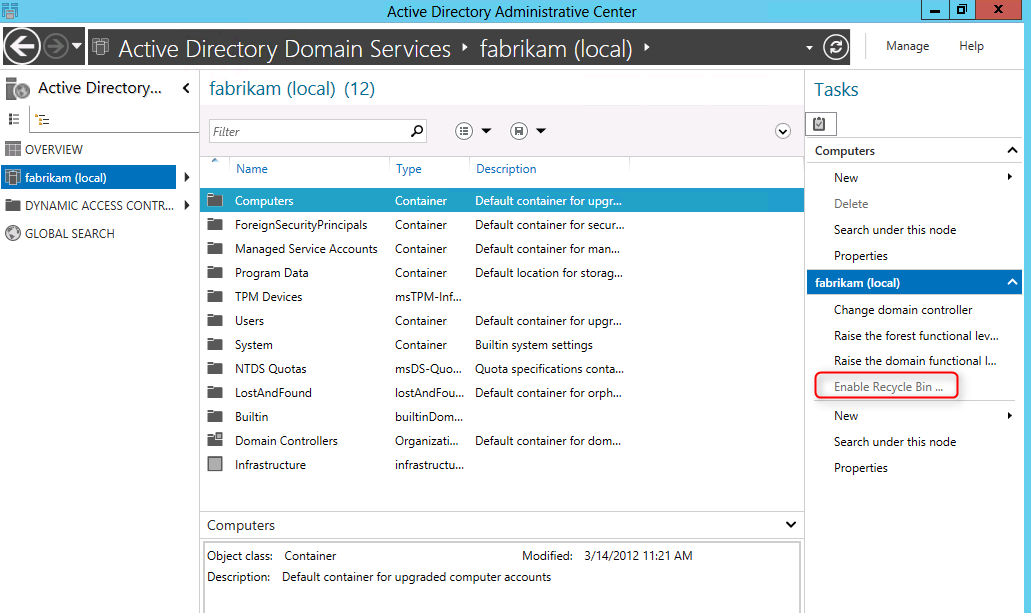Click the Tasks clipboard icon
Image resolution: width=1031 pixels, height=613 pixels.
(x=820, y=123)
